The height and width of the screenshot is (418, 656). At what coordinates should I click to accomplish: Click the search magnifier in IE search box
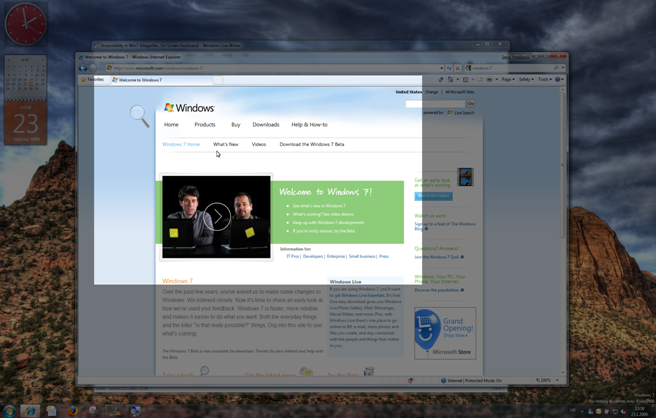556,68
